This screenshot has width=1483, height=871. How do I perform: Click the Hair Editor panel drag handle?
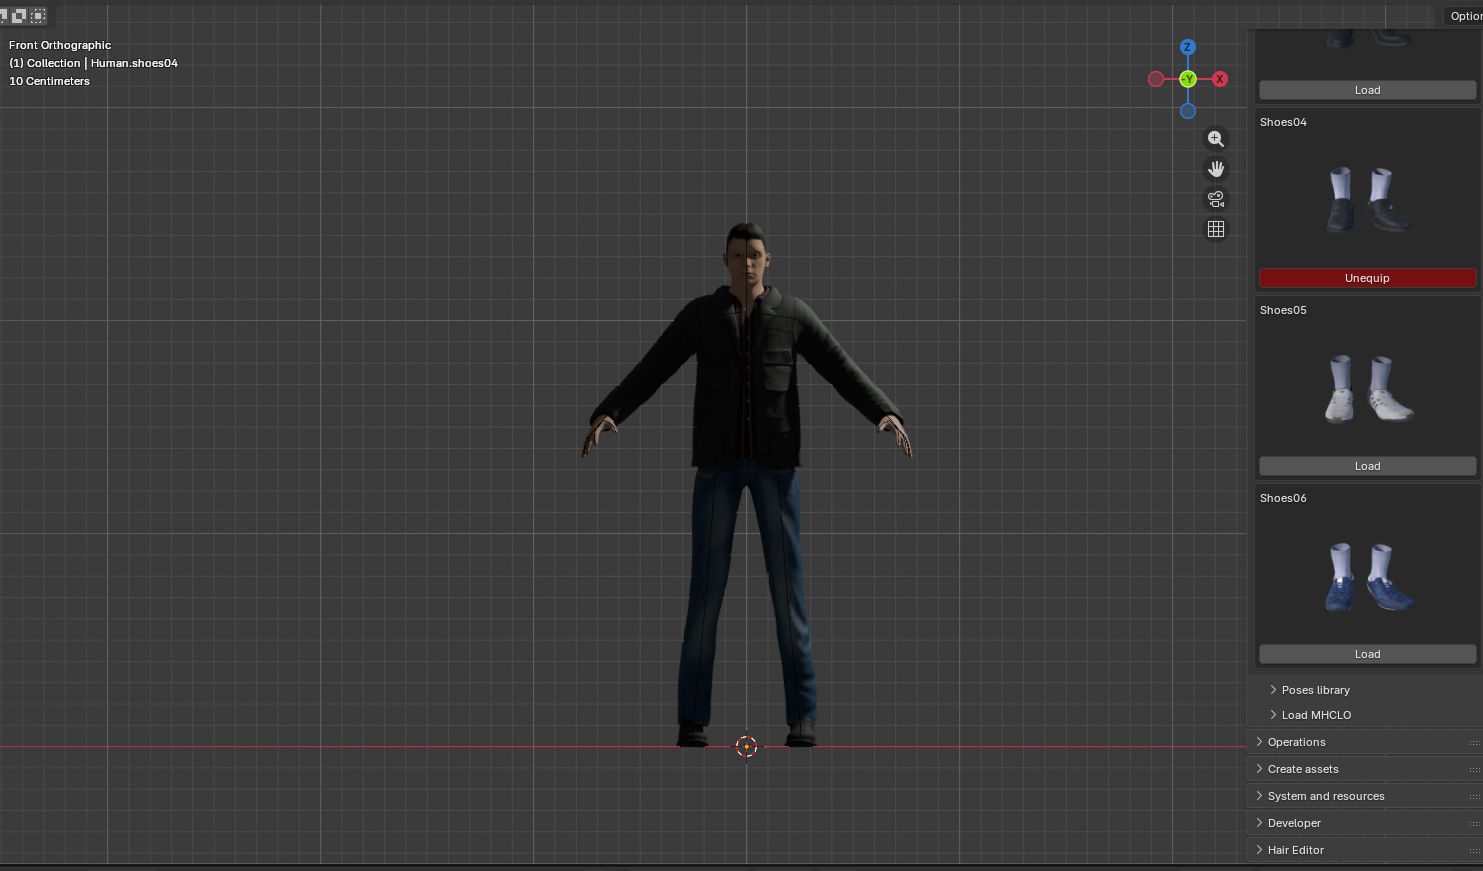click(x=1474, y=851)
